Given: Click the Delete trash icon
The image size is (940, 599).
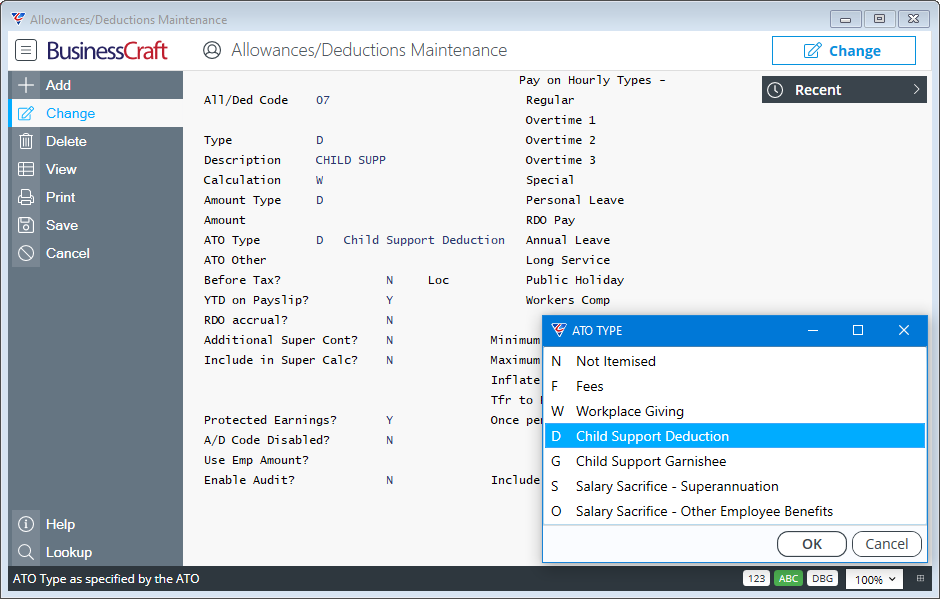Looking at the screenshot, I should pyautogui.click(x=26, y=142).
